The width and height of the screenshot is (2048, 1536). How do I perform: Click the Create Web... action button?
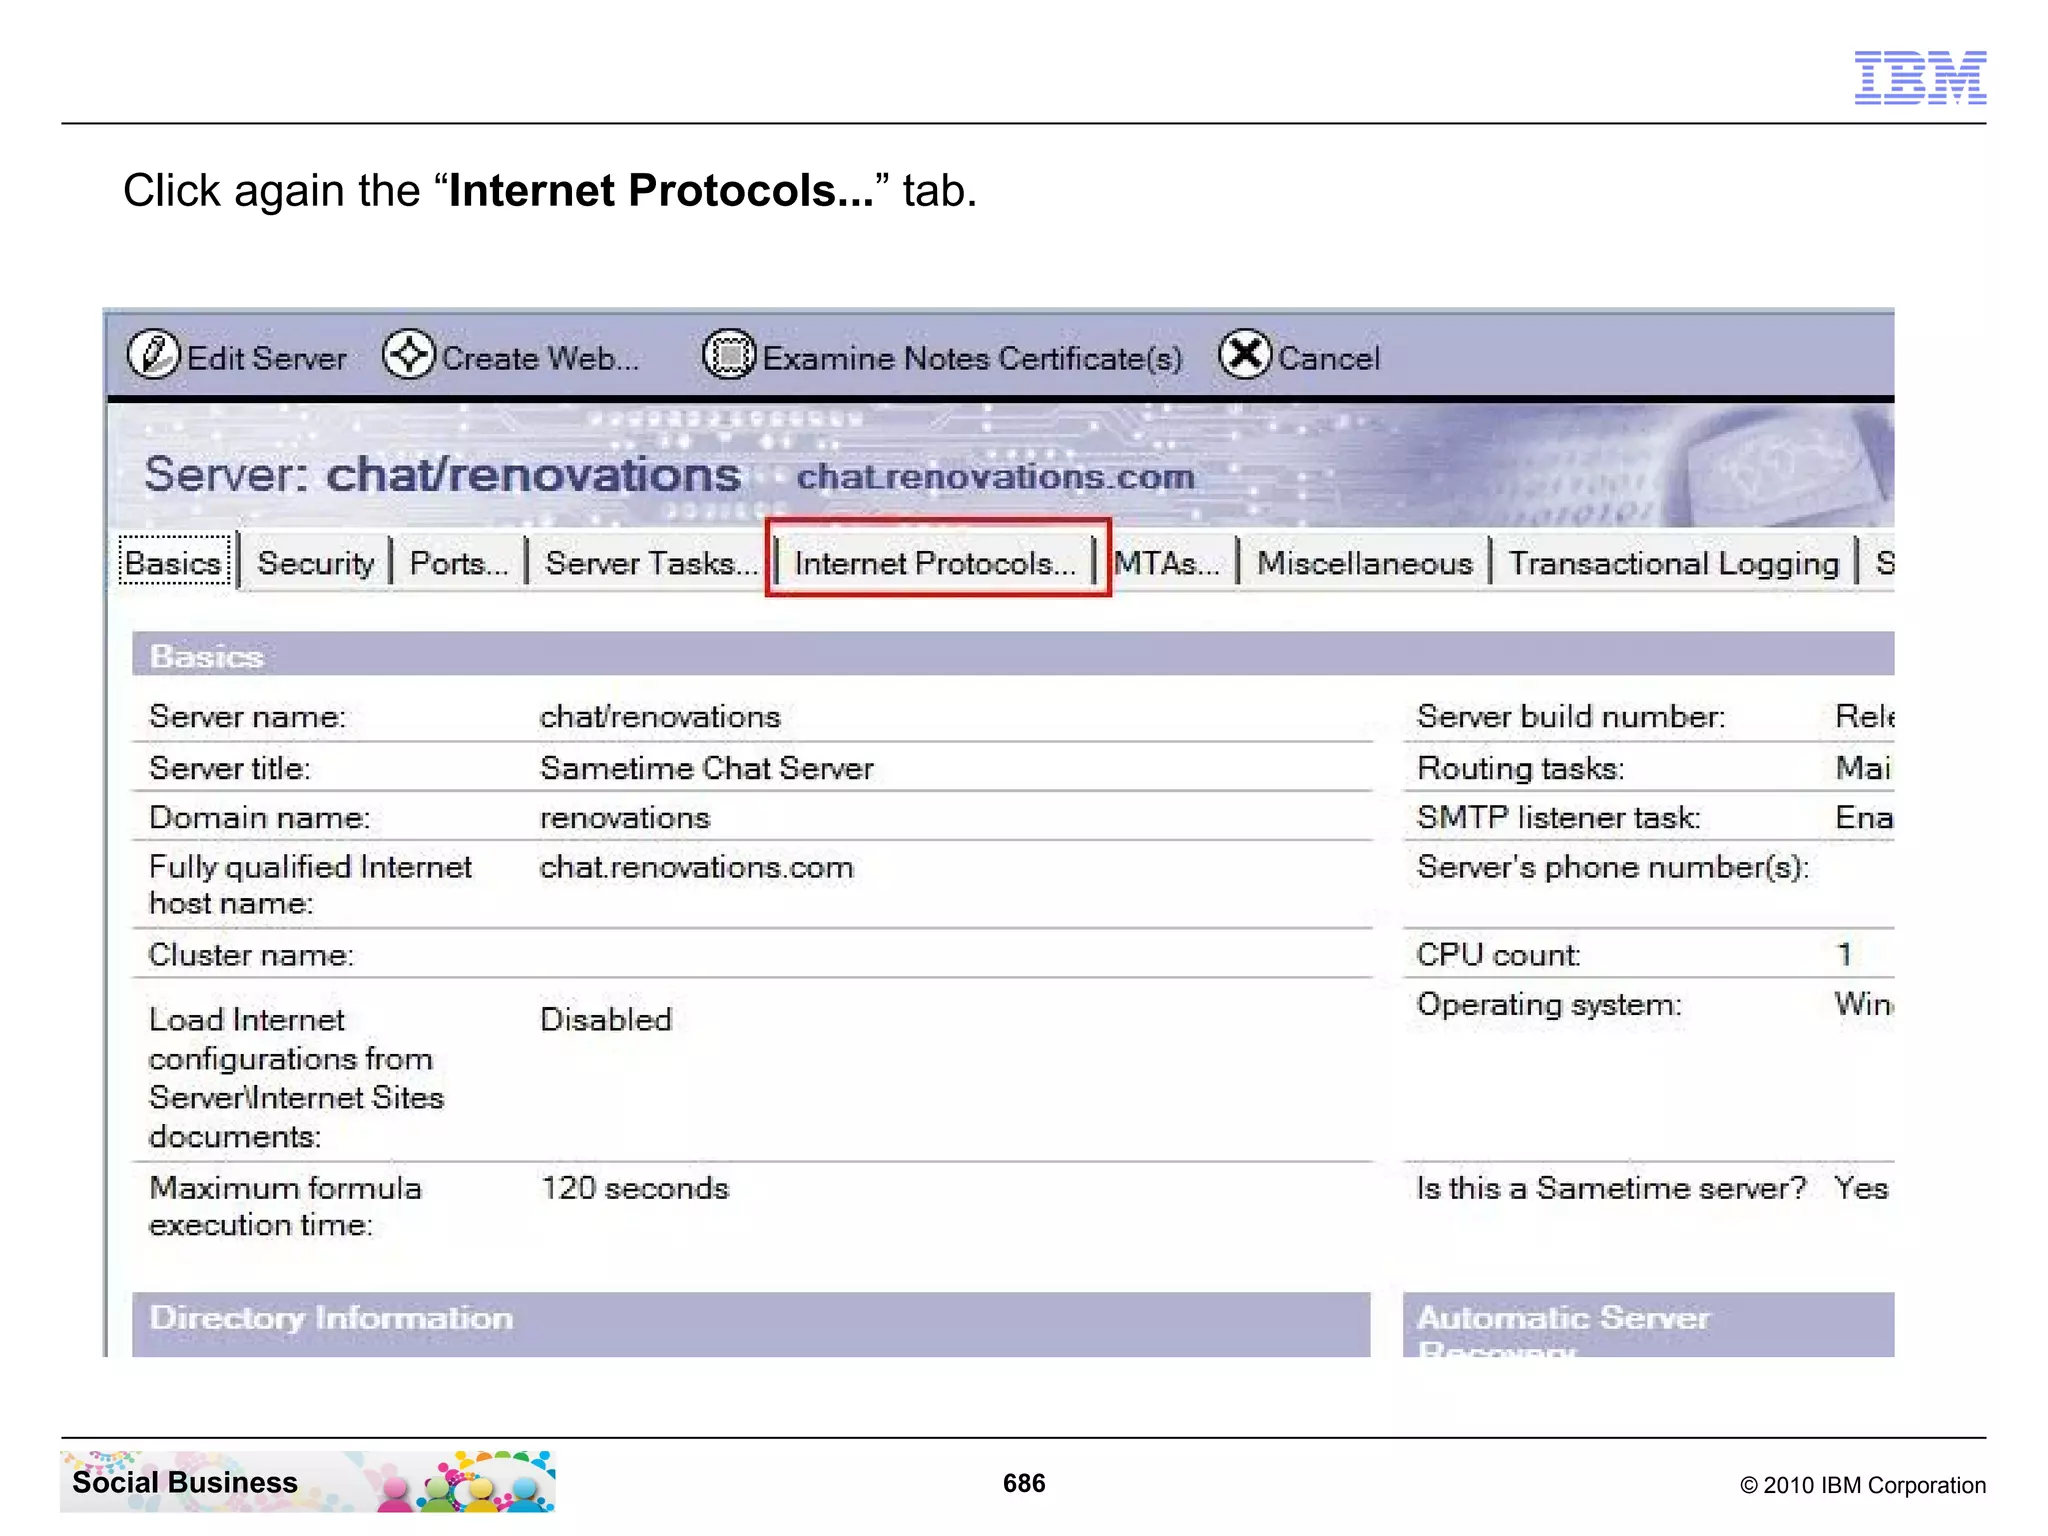point(540,358)
